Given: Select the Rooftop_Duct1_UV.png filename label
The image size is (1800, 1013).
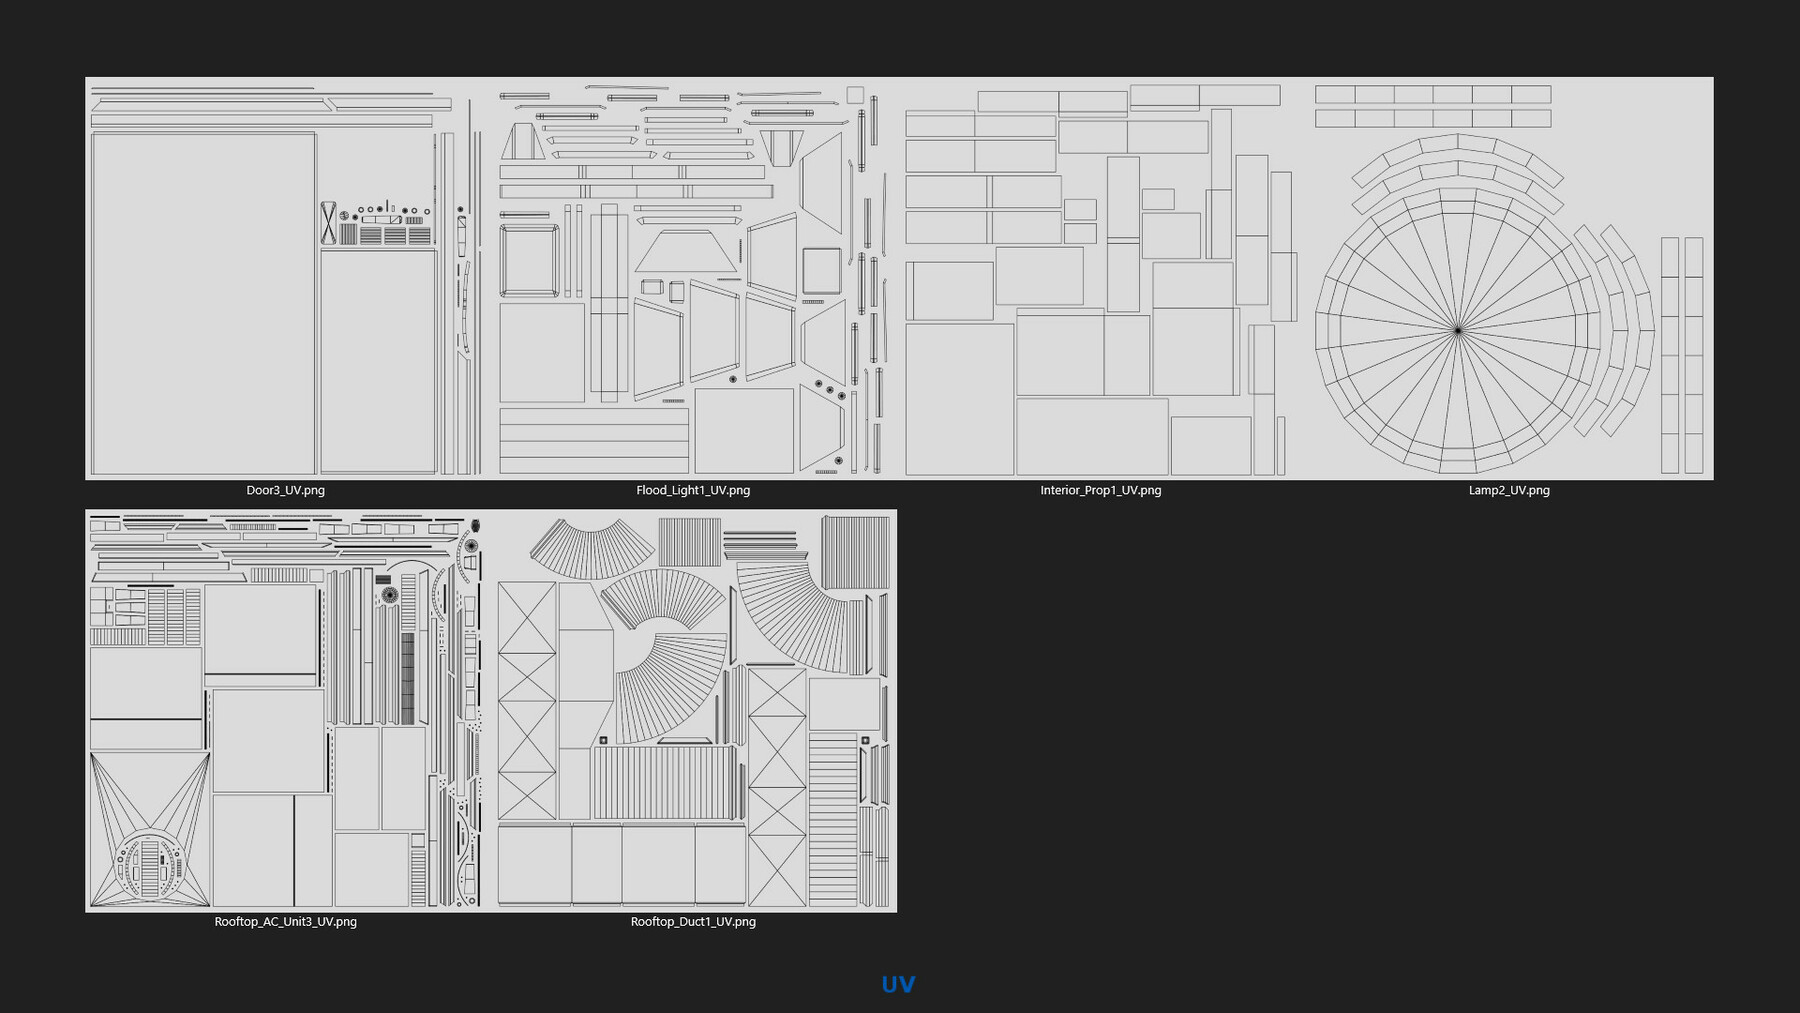Looking at the screenshot, I should pos(693,923).
